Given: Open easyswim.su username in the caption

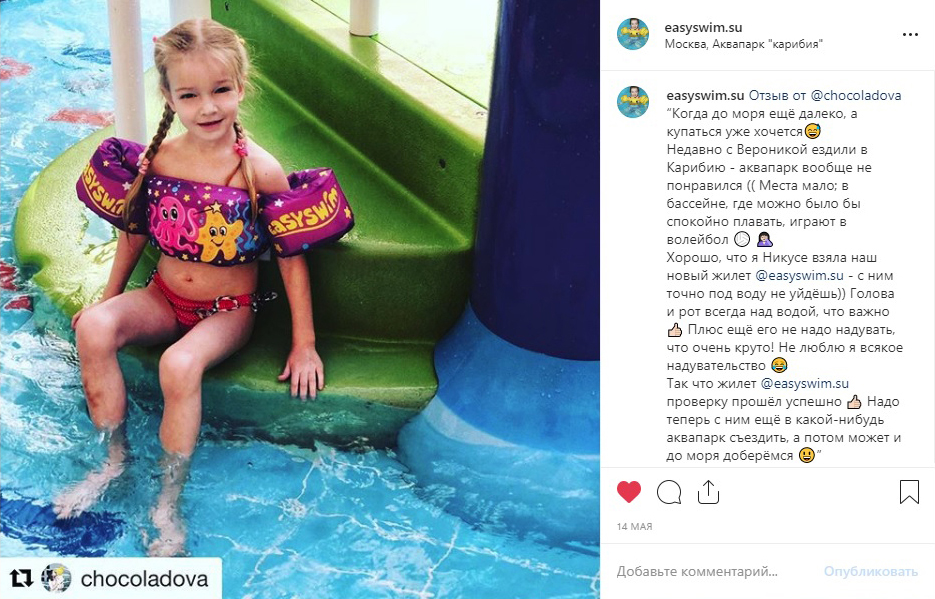Looking at the screenshot, I should (705, 95).
